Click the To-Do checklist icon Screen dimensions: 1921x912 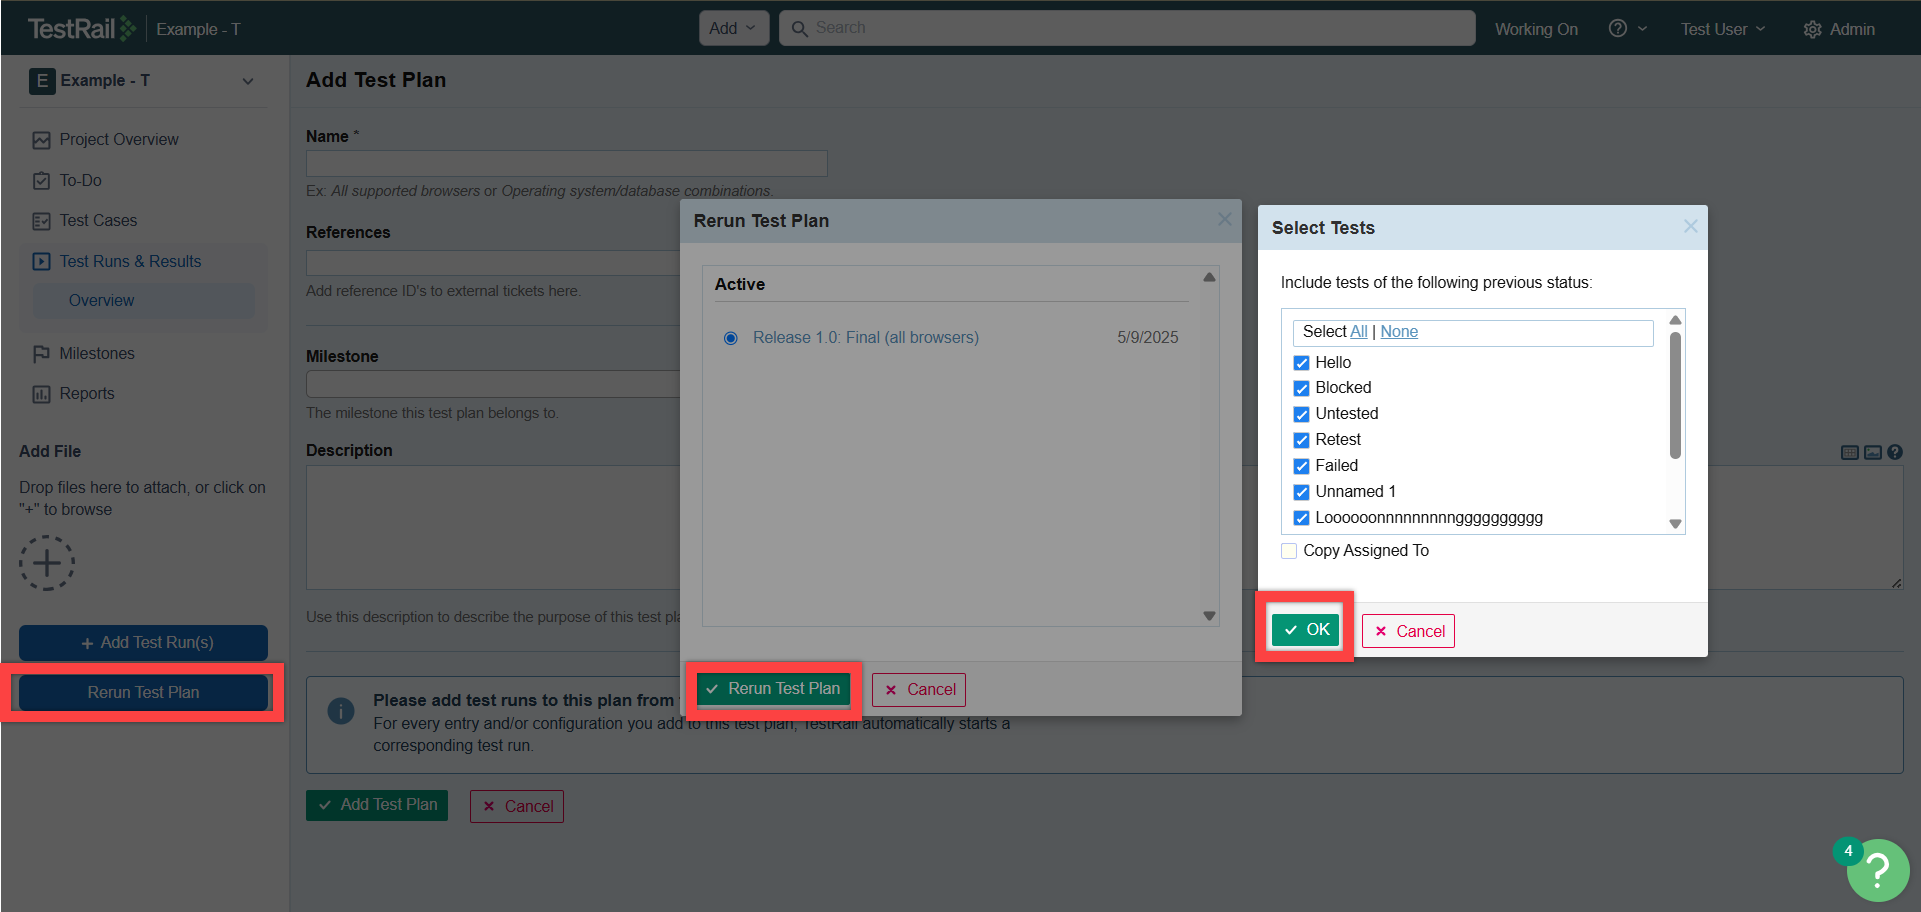click(x=41, y=181)
